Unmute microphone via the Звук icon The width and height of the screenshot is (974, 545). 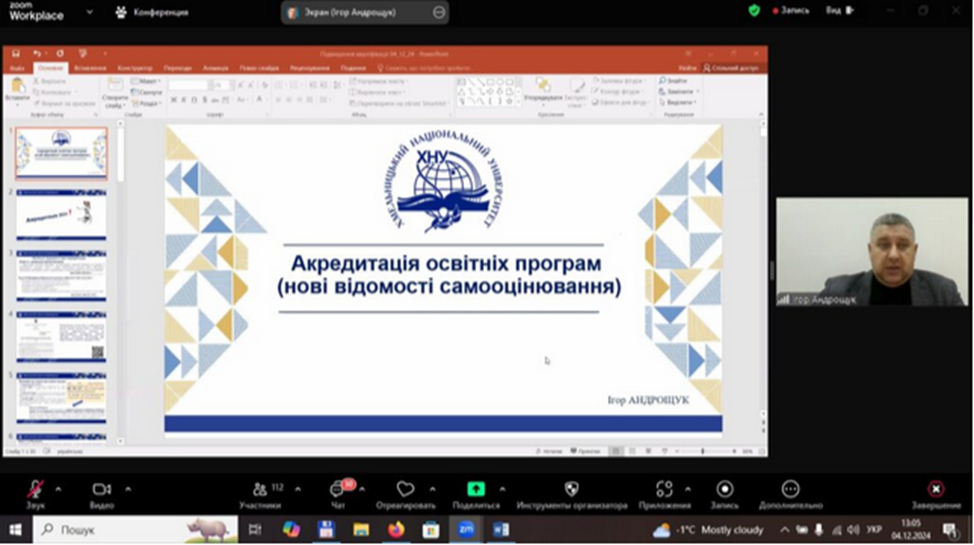(35, 495)
